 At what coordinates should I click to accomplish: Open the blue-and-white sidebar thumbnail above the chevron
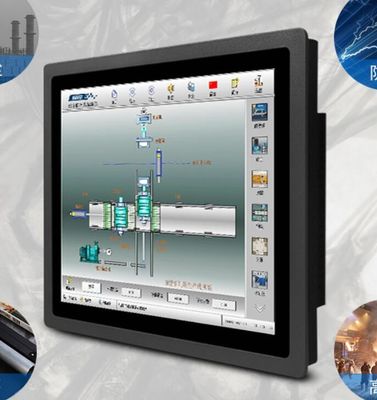(260, 280)
